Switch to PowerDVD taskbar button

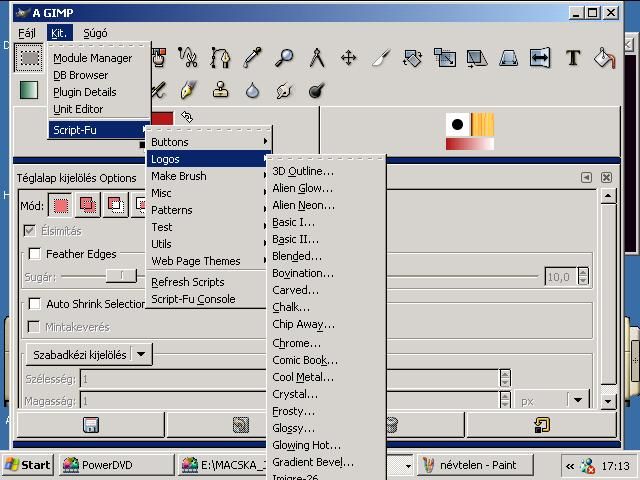(x=117, y=465)
